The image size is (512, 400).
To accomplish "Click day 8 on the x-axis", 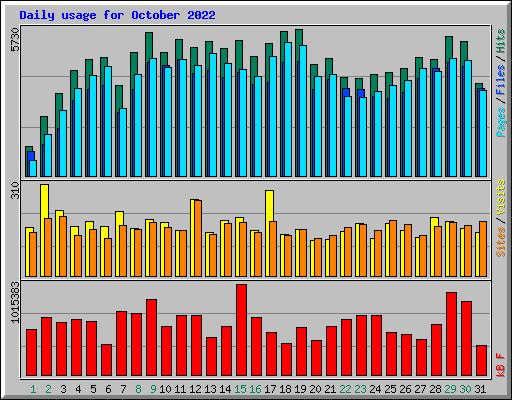I will tap(138, 389).
